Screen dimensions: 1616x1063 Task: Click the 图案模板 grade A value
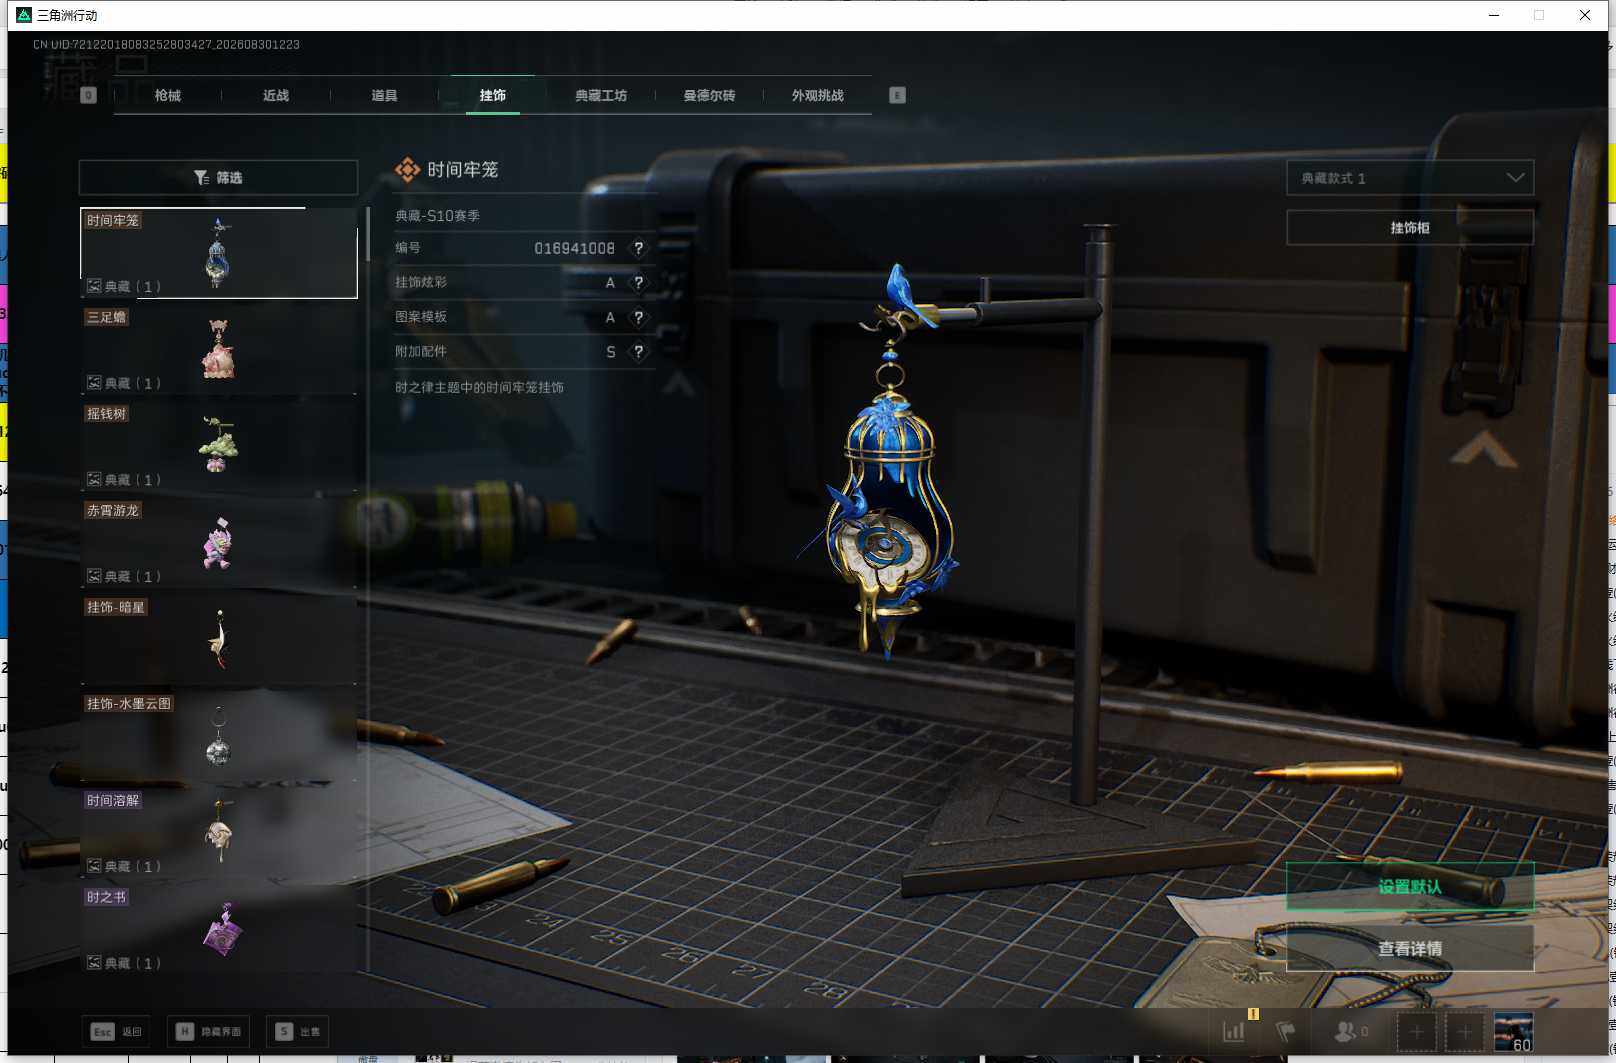(610, 317)
